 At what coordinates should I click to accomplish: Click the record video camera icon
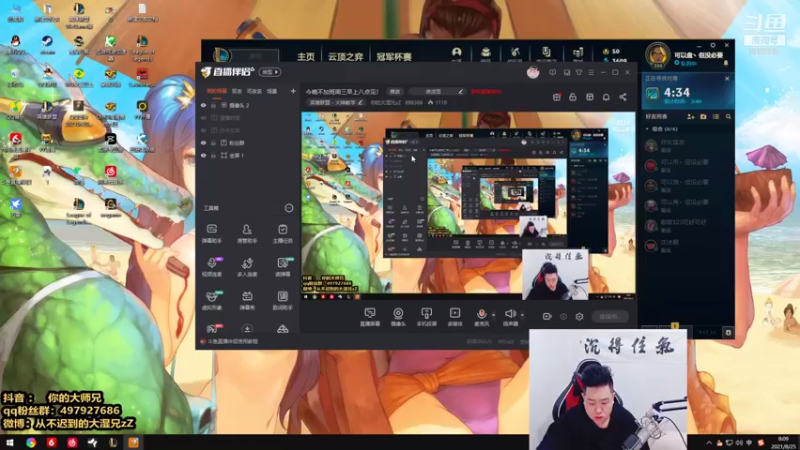(547, 317)
